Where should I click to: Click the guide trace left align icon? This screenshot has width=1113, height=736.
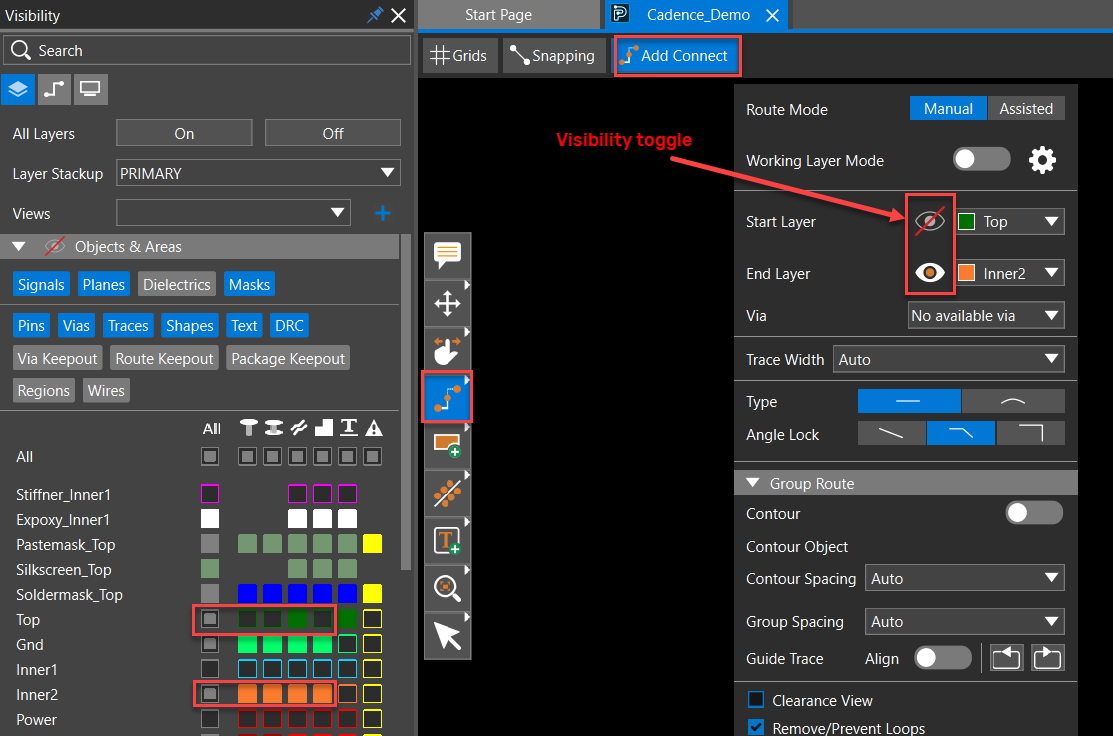coord(1007,658)
